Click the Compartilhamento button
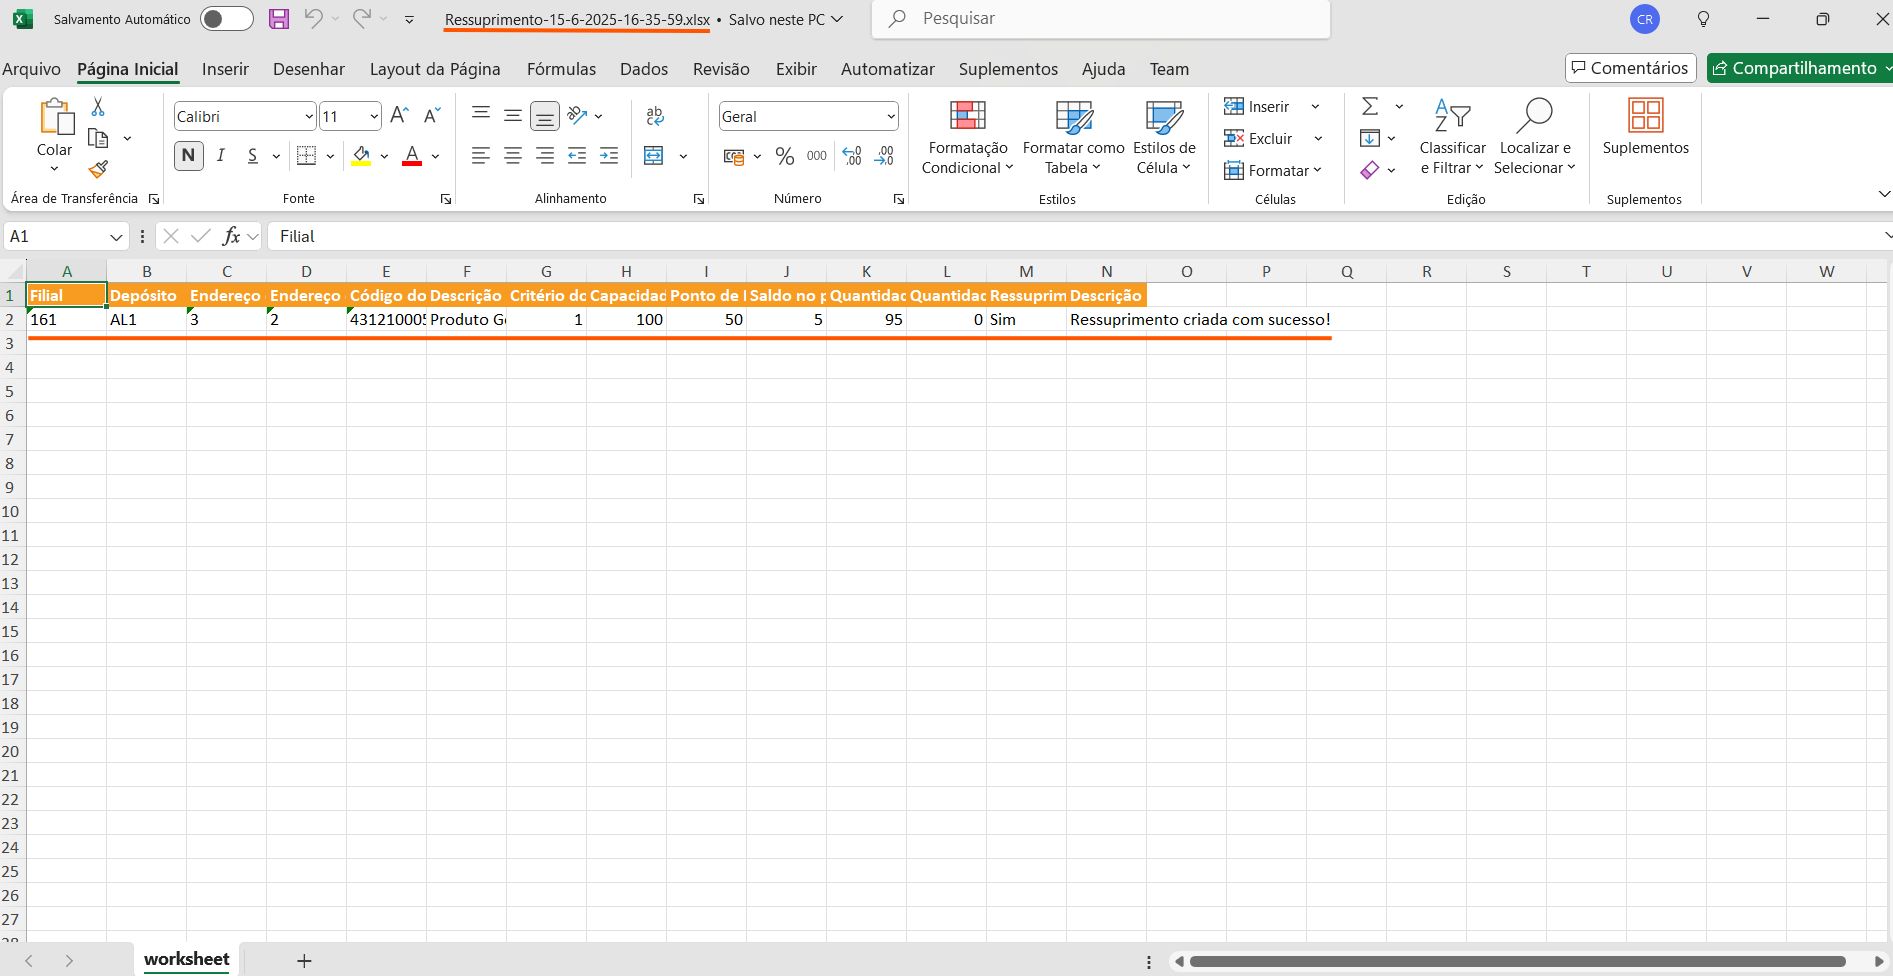1893x976 pixels. 1795,68
